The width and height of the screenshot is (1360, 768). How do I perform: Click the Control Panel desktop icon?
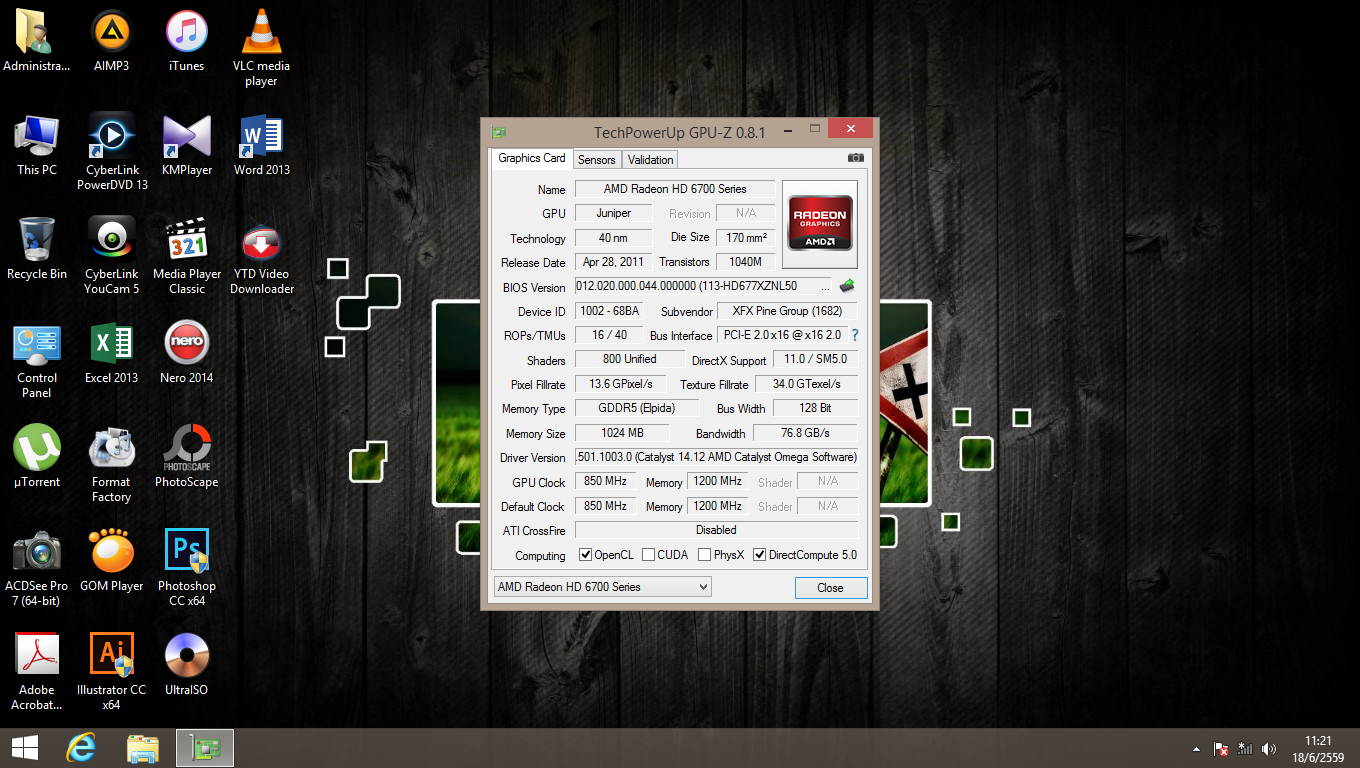click(37, 360)
